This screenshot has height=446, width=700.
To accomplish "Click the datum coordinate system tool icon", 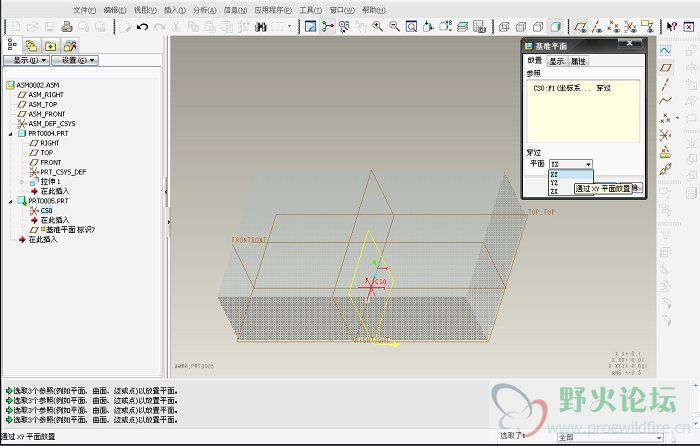I will click(666, 135).
